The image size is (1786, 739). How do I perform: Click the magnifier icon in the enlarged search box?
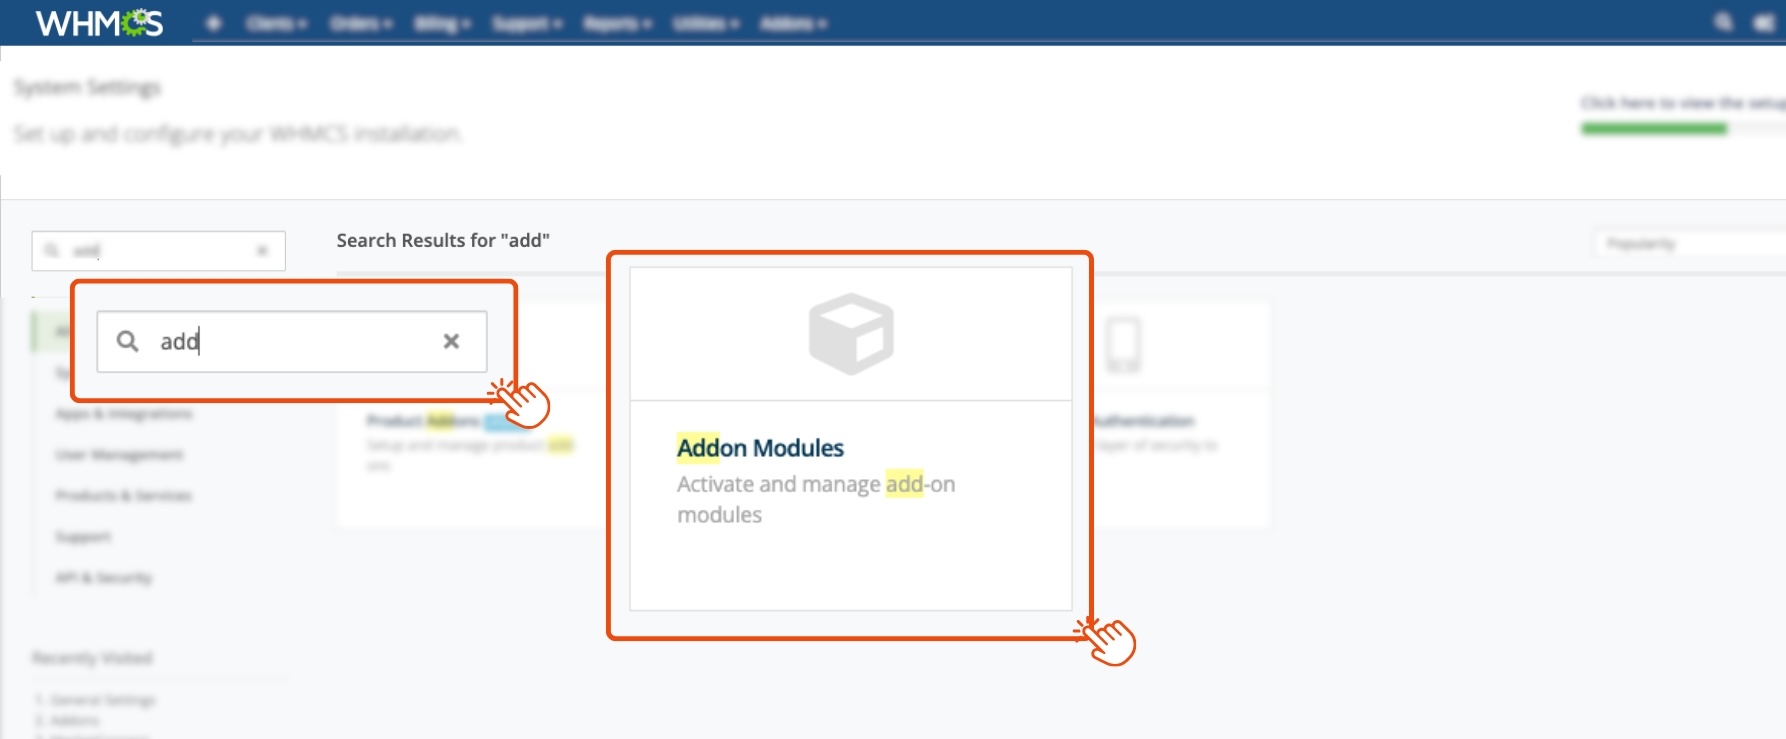click(x=127, y=342)
